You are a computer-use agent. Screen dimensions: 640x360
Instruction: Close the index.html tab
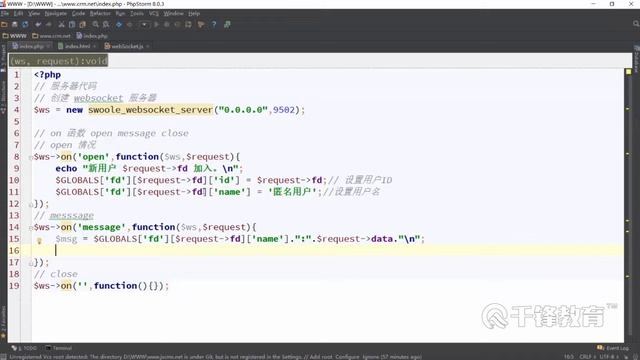(x=95, y=47)
